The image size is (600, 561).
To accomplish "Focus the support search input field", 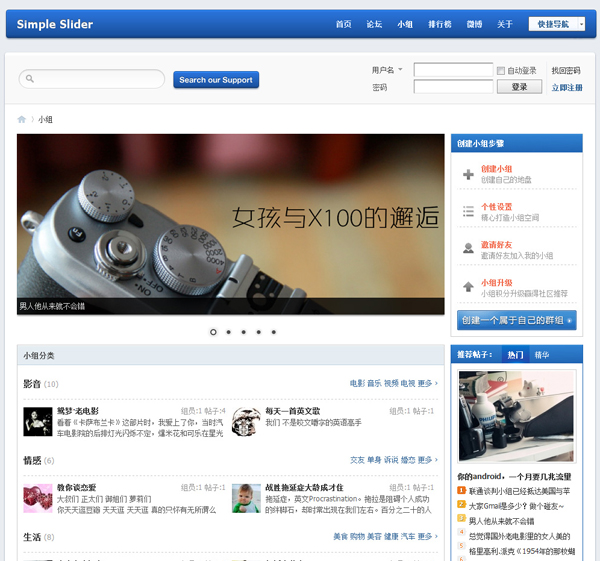I will click(x=92, y=79).
